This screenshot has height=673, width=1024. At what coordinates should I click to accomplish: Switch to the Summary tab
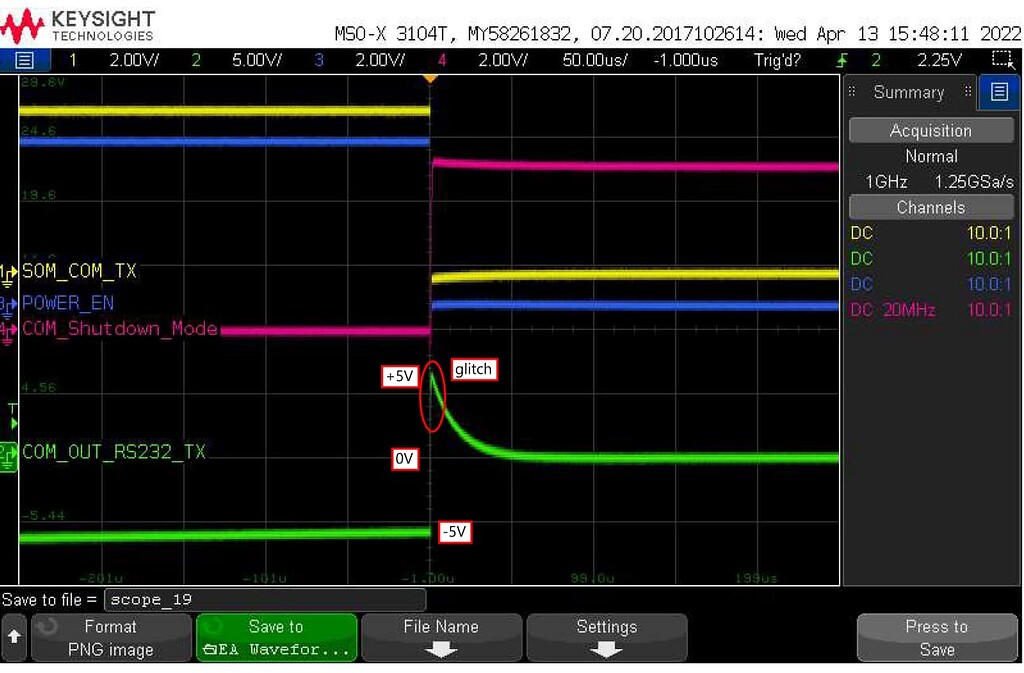coord(910,92)
